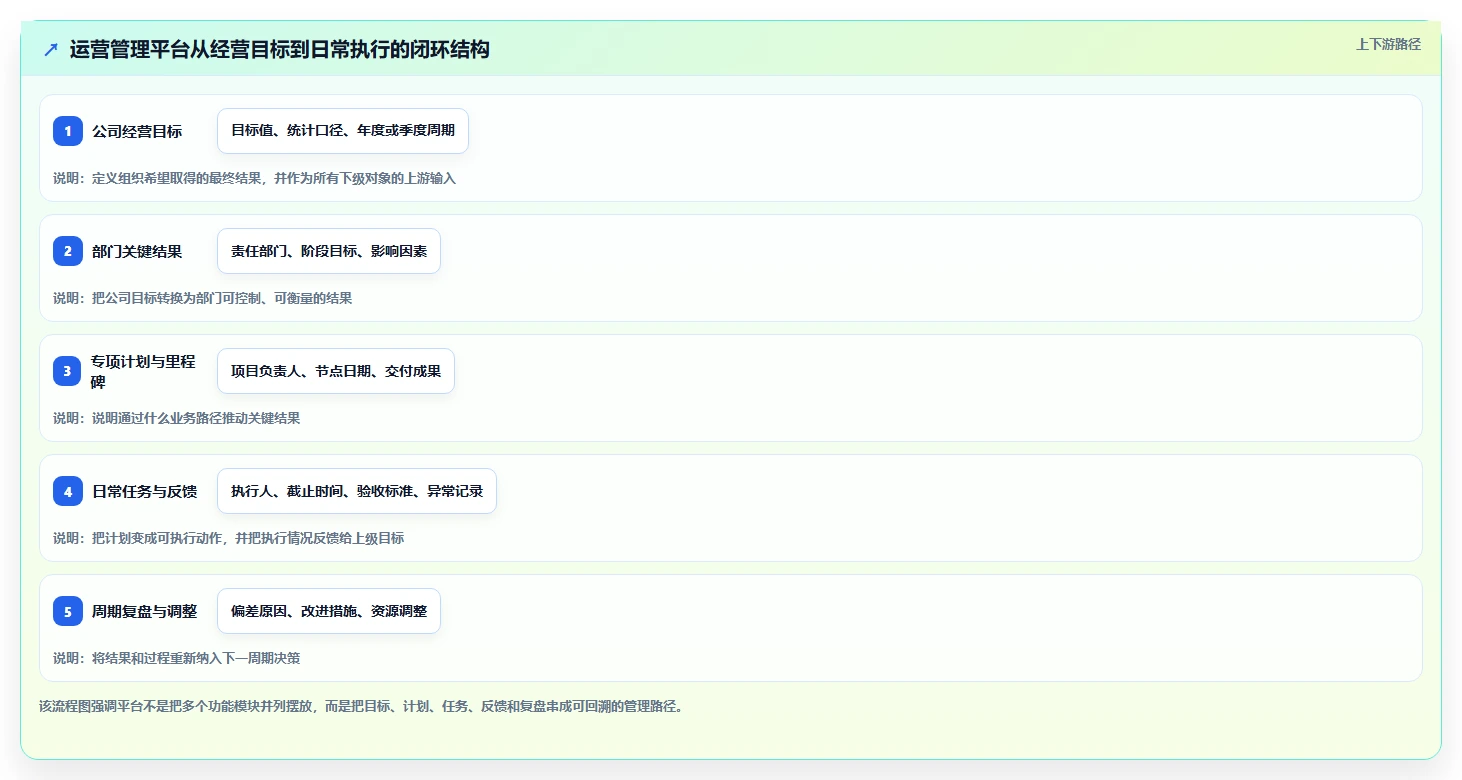Select the 日常任务与反馈 heading
The image size is (1462, 780).
point(144,491)
